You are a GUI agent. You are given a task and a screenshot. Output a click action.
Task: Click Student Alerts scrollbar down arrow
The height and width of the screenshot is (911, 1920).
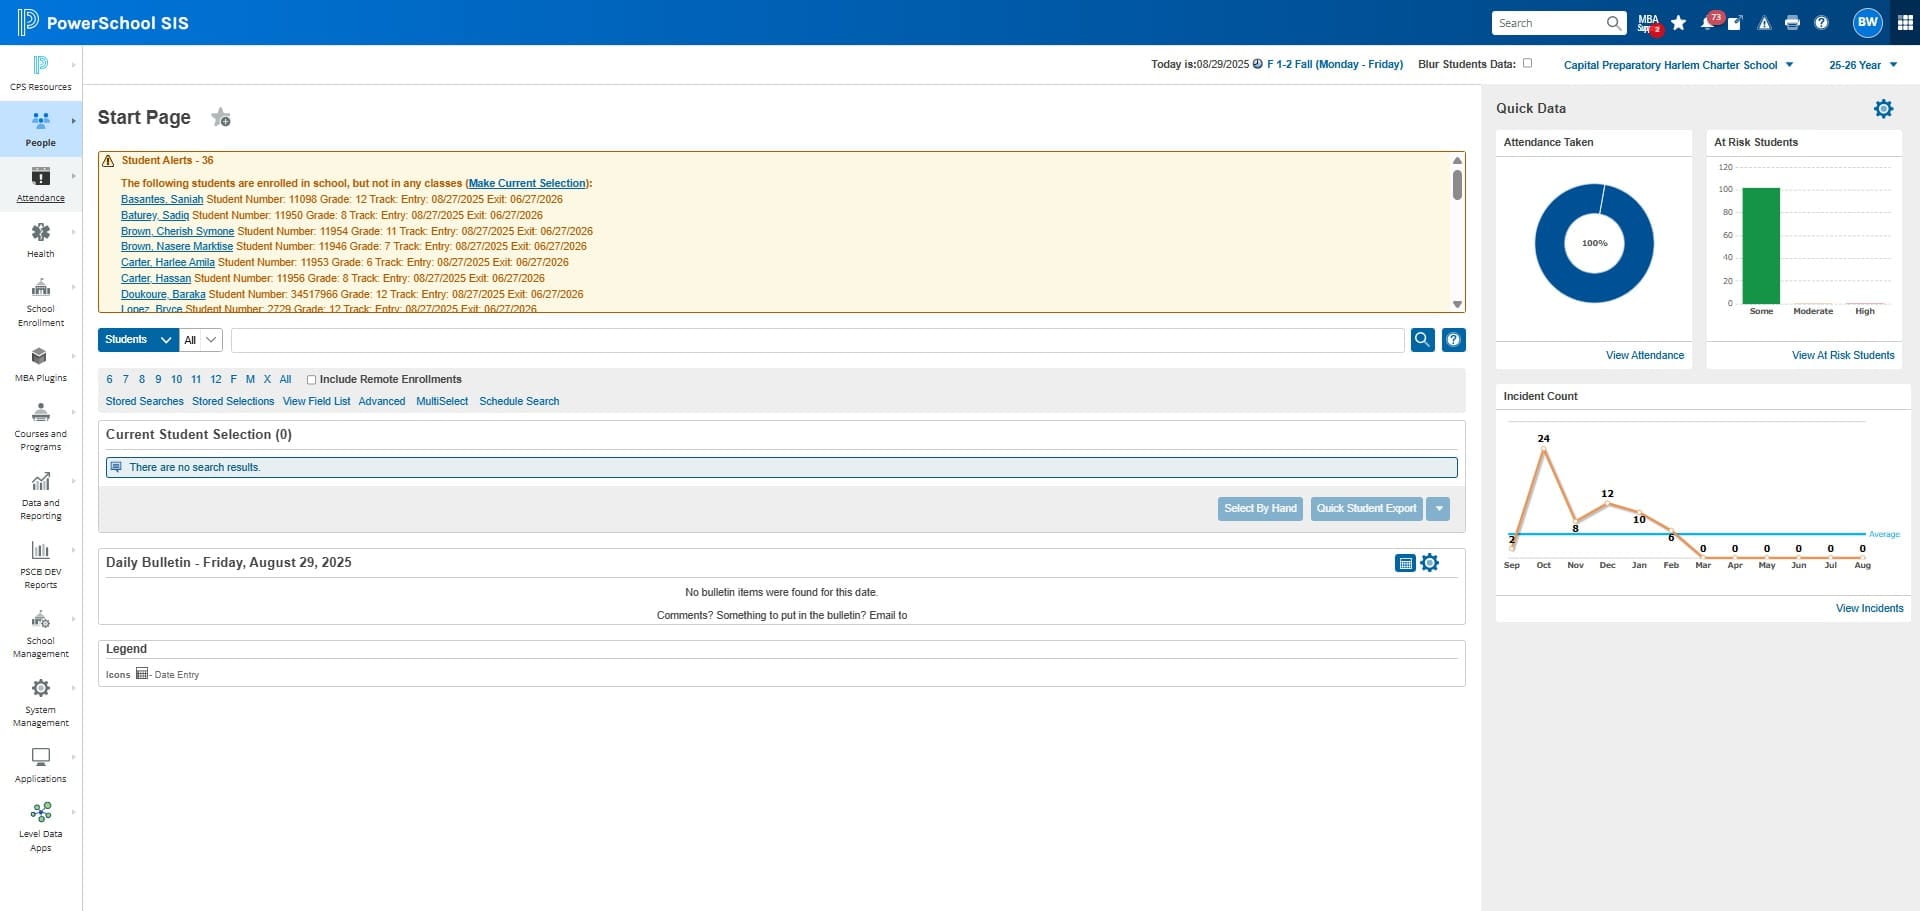click(x=1457, y=305)
